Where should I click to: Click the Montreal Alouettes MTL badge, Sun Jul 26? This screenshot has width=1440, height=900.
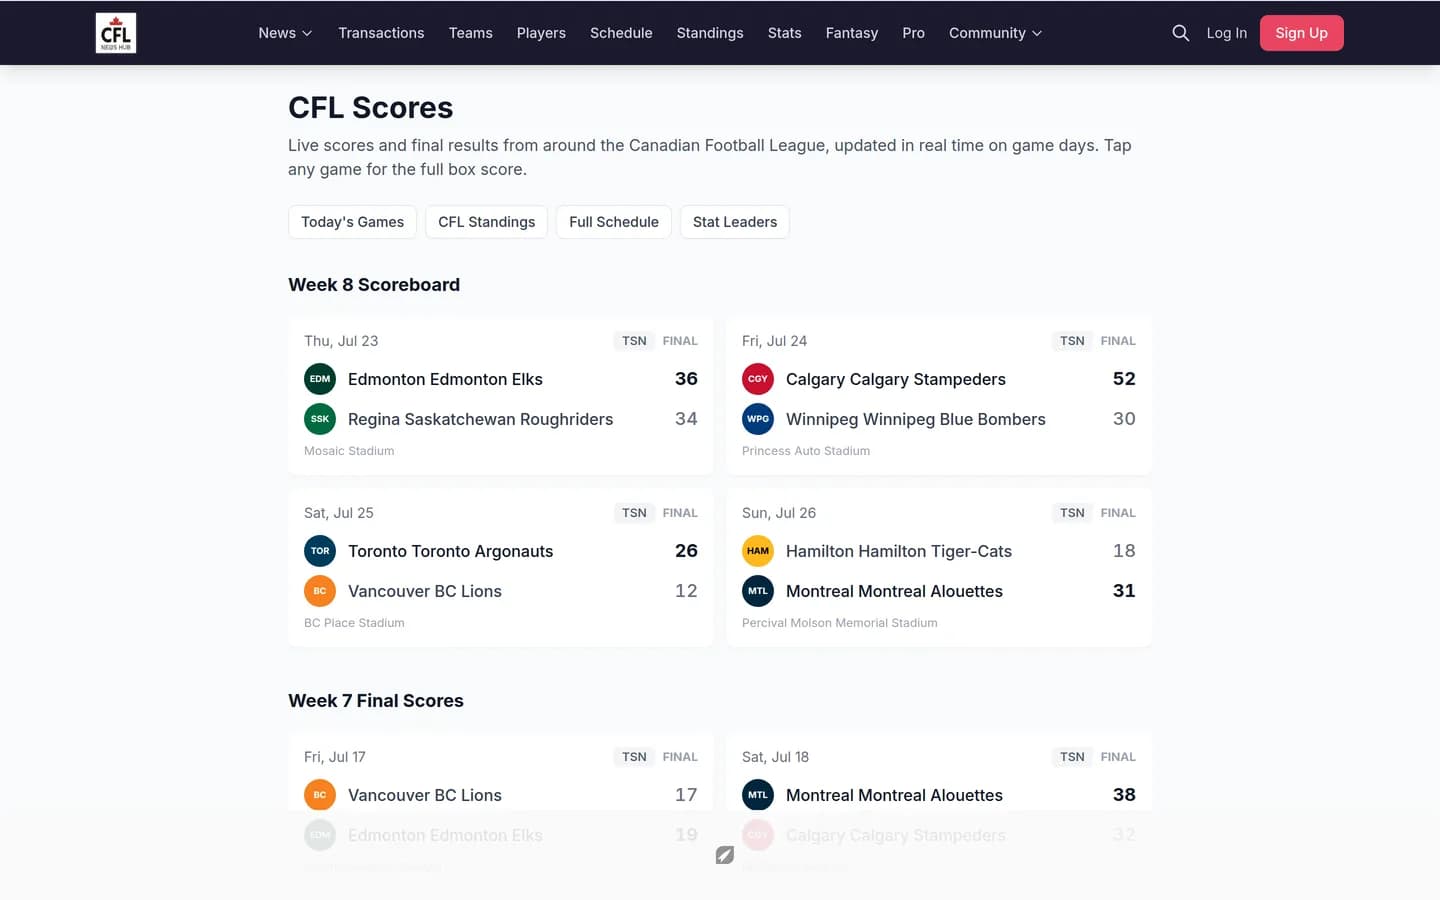point(758,591)
